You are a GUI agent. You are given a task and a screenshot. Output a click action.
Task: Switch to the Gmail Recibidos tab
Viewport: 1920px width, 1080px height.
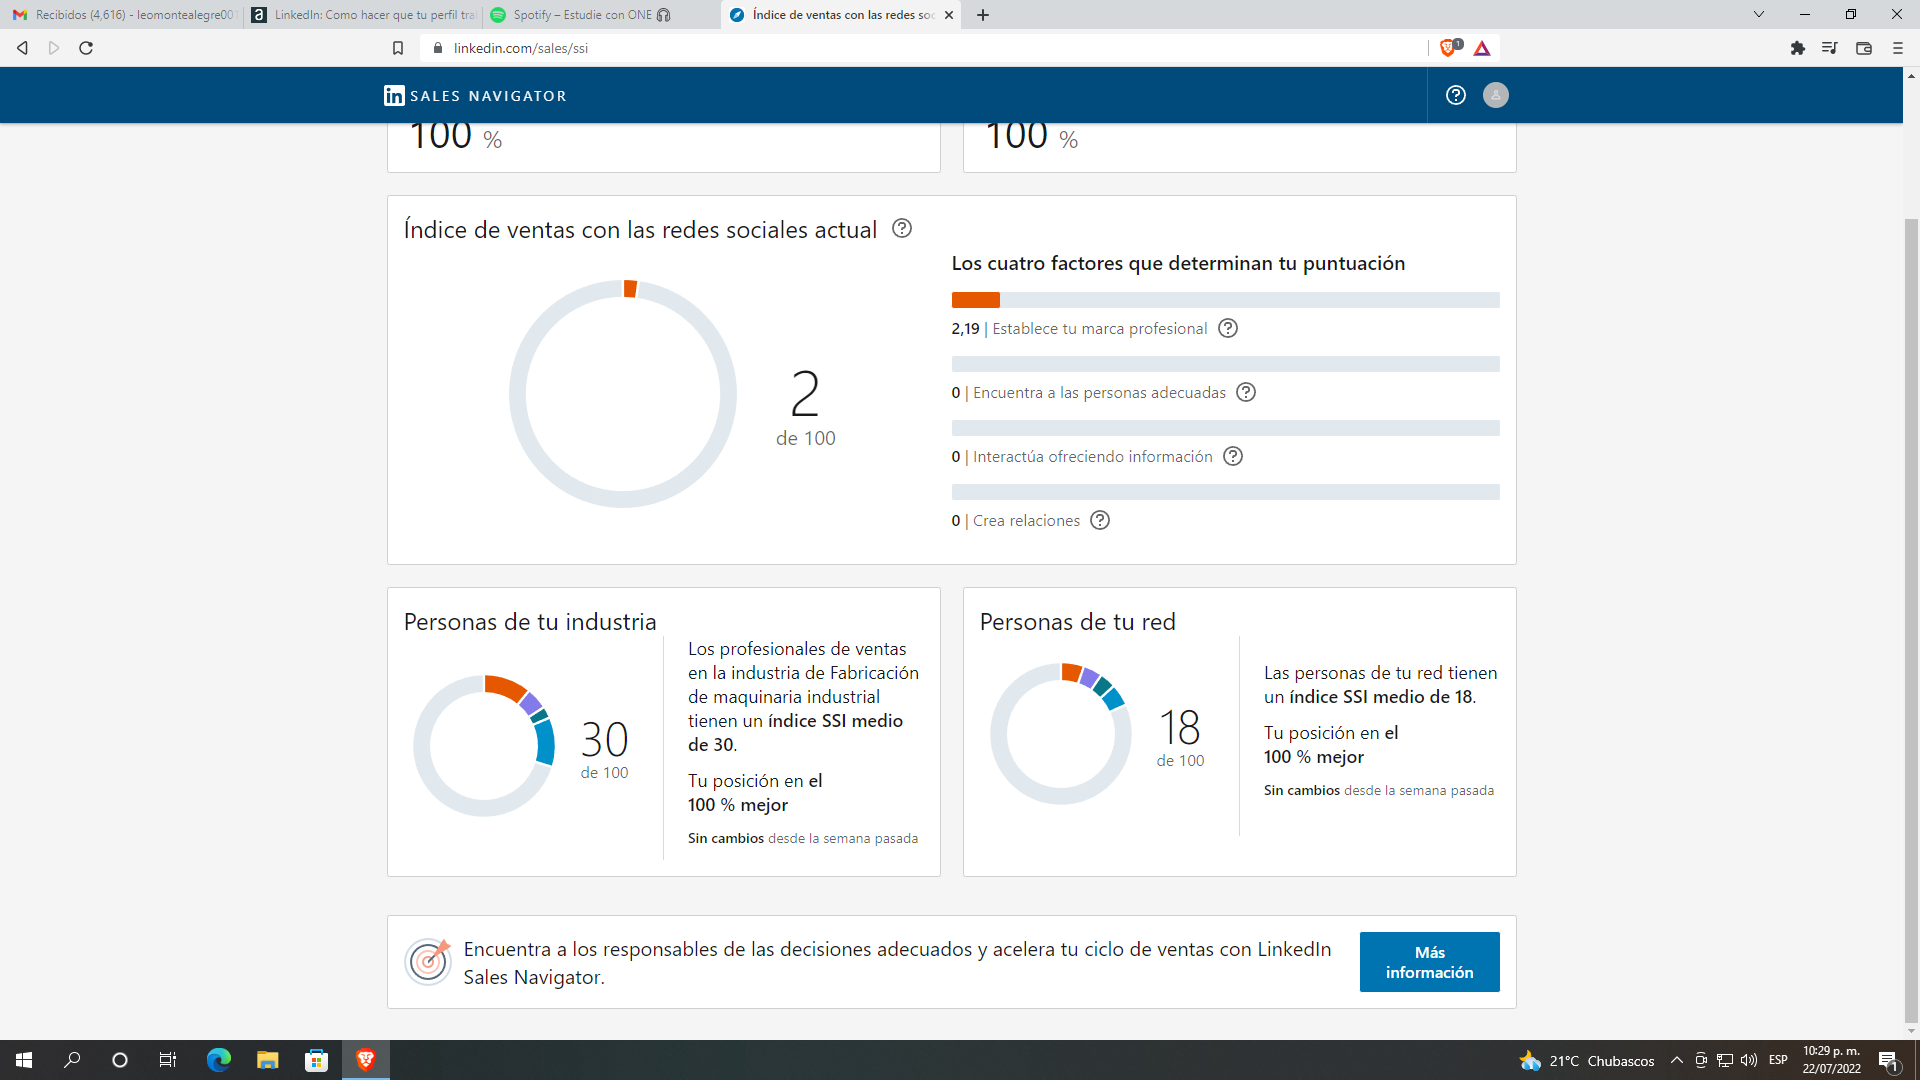[122, 15]
